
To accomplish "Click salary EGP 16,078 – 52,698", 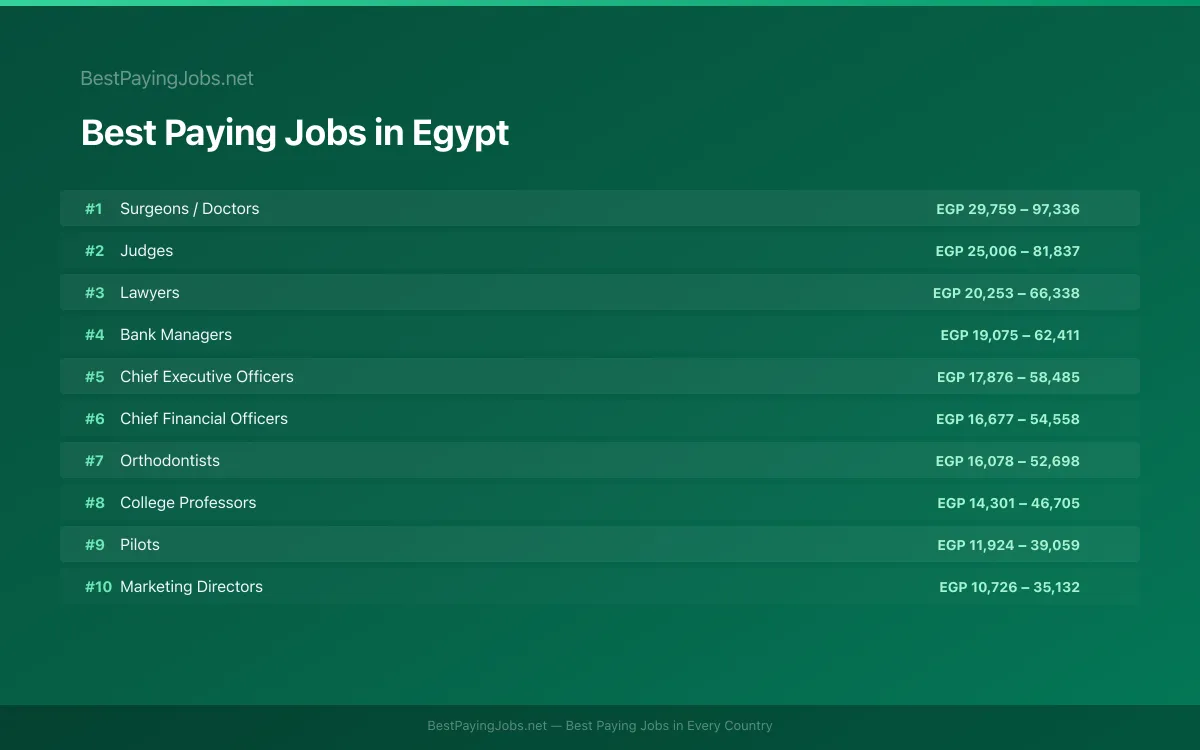I will click(1008, 461).
